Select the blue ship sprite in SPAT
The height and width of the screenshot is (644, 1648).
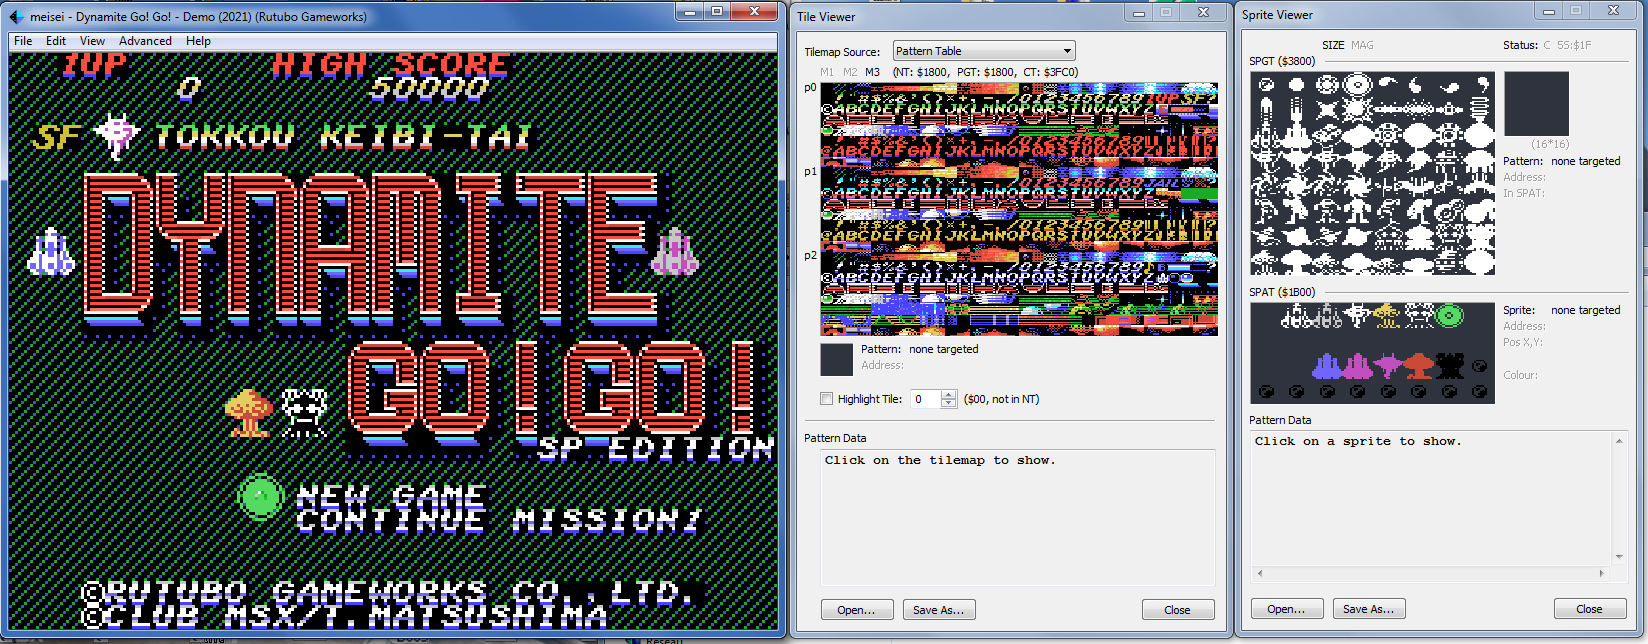[1327, 366]
